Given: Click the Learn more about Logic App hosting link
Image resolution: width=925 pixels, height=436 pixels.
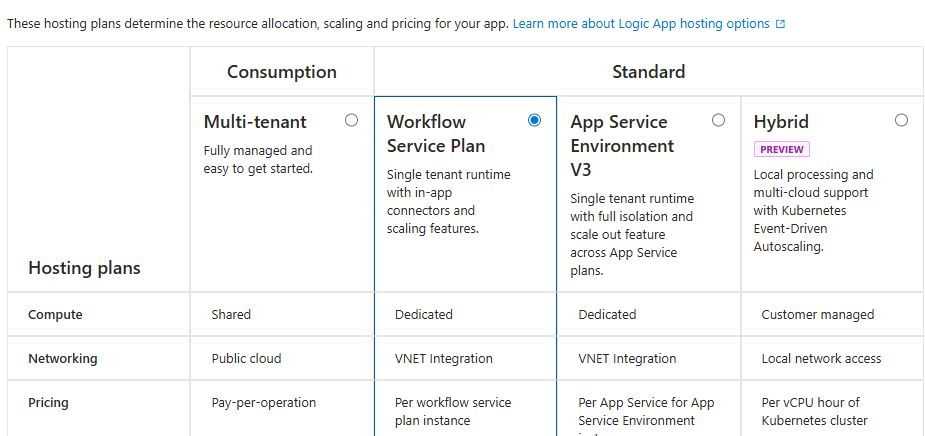Looking at the screenshot, I should (x=641, y=23).
